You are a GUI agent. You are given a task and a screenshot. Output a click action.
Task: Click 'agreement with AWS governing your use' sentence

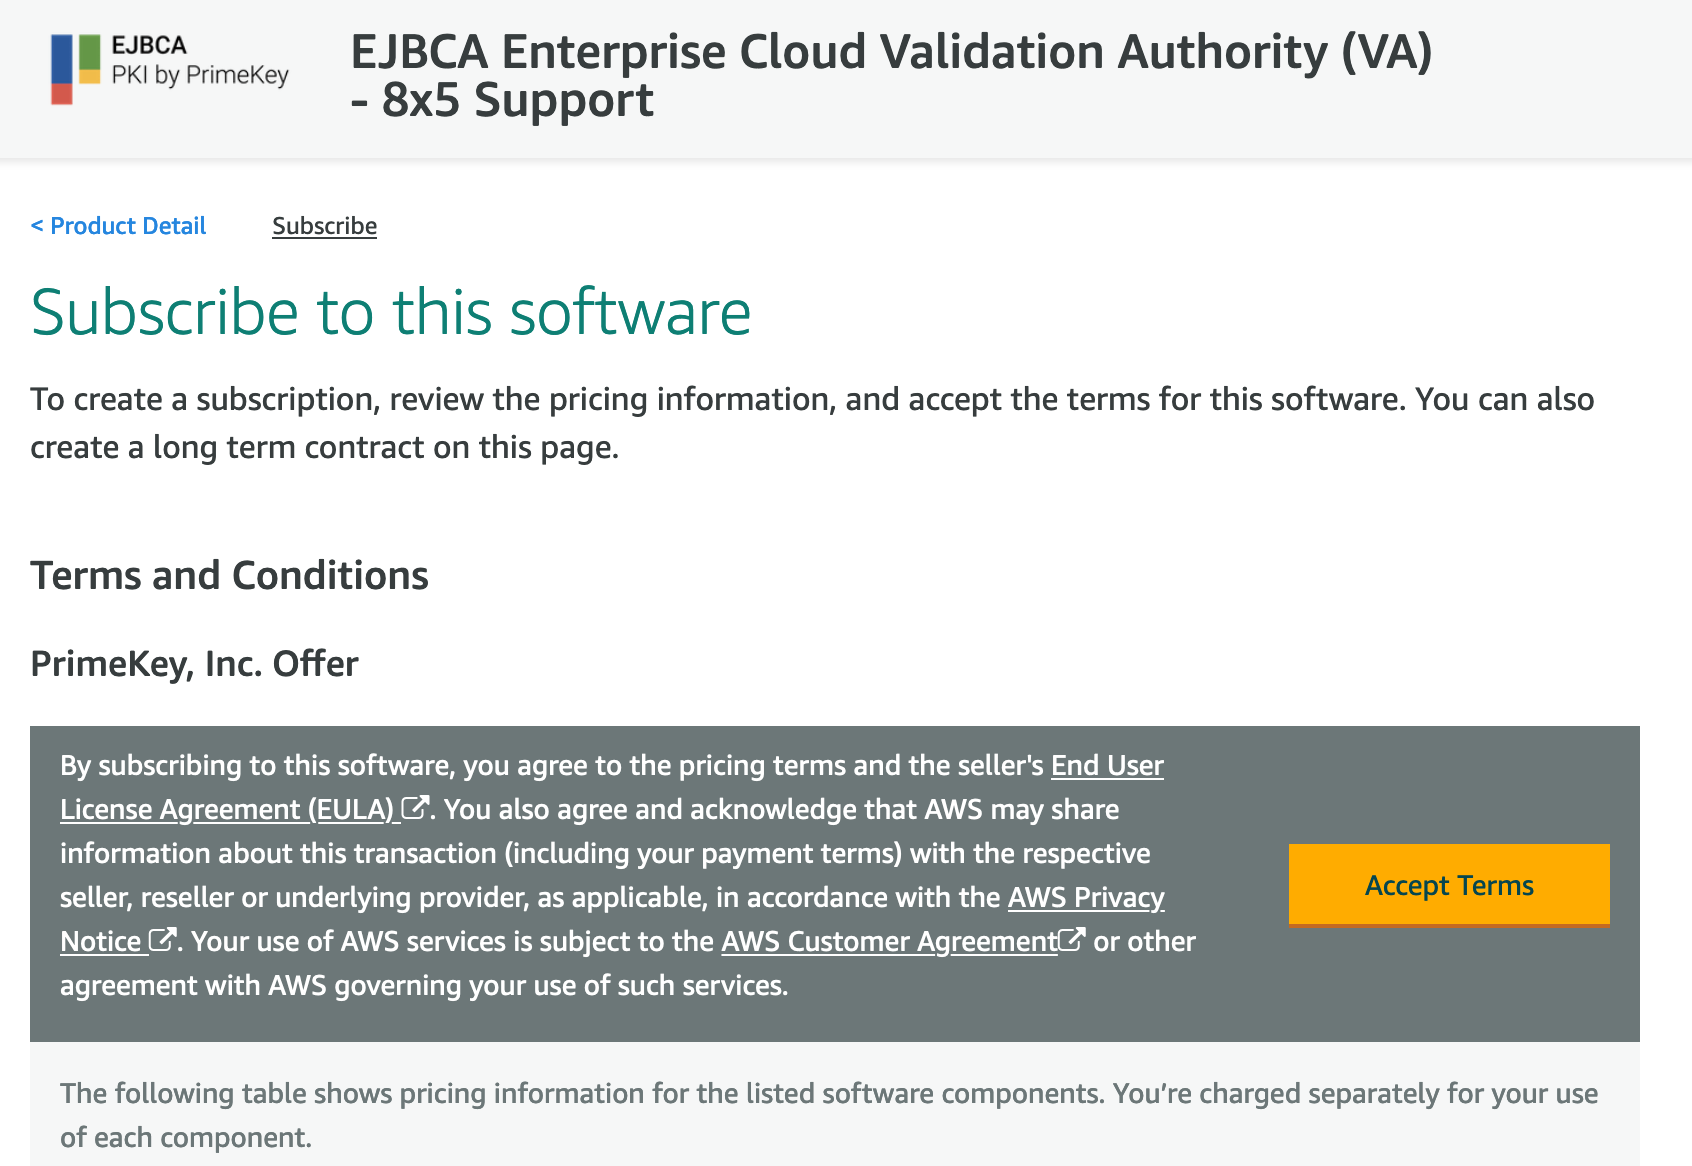(423, 985)
